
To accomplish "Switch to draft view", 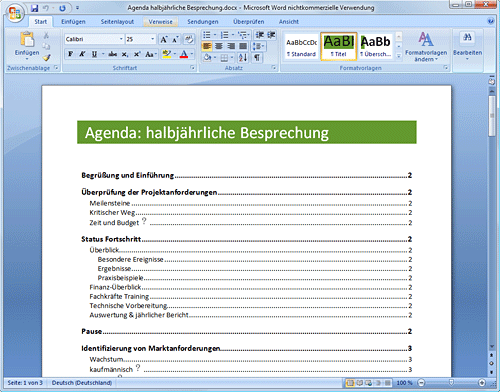I will [388, 383].
